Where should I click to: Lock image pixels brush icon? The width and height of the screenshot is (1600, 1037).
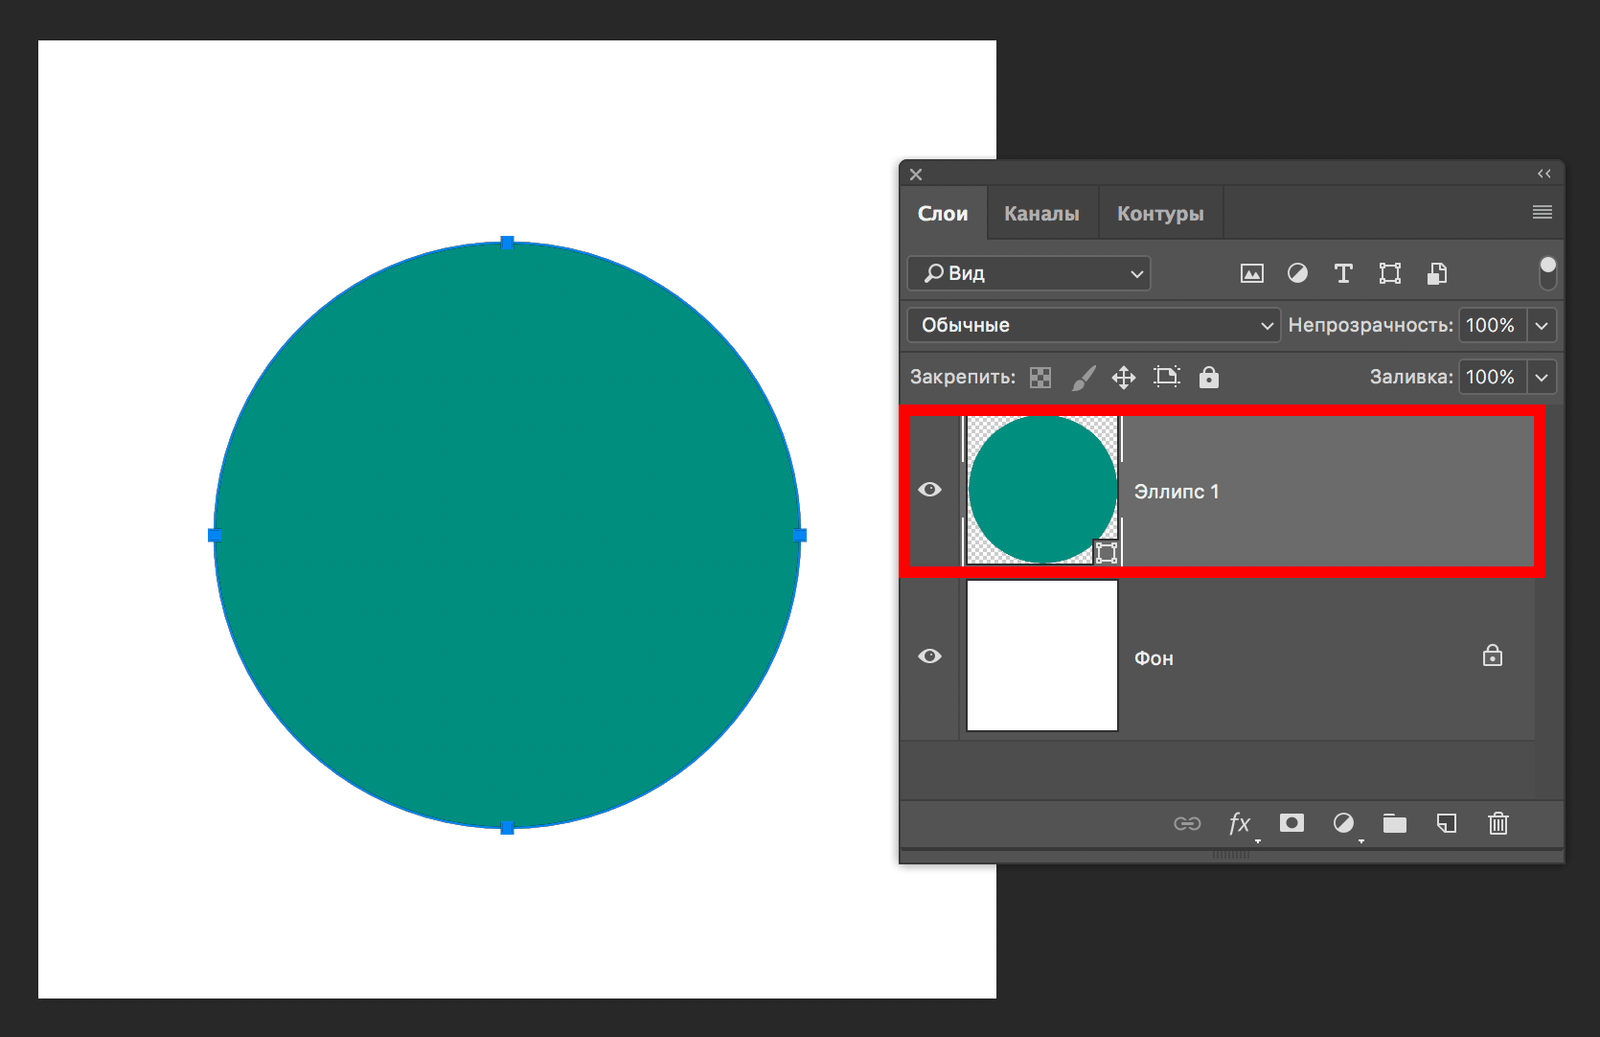click(1083, 378)
